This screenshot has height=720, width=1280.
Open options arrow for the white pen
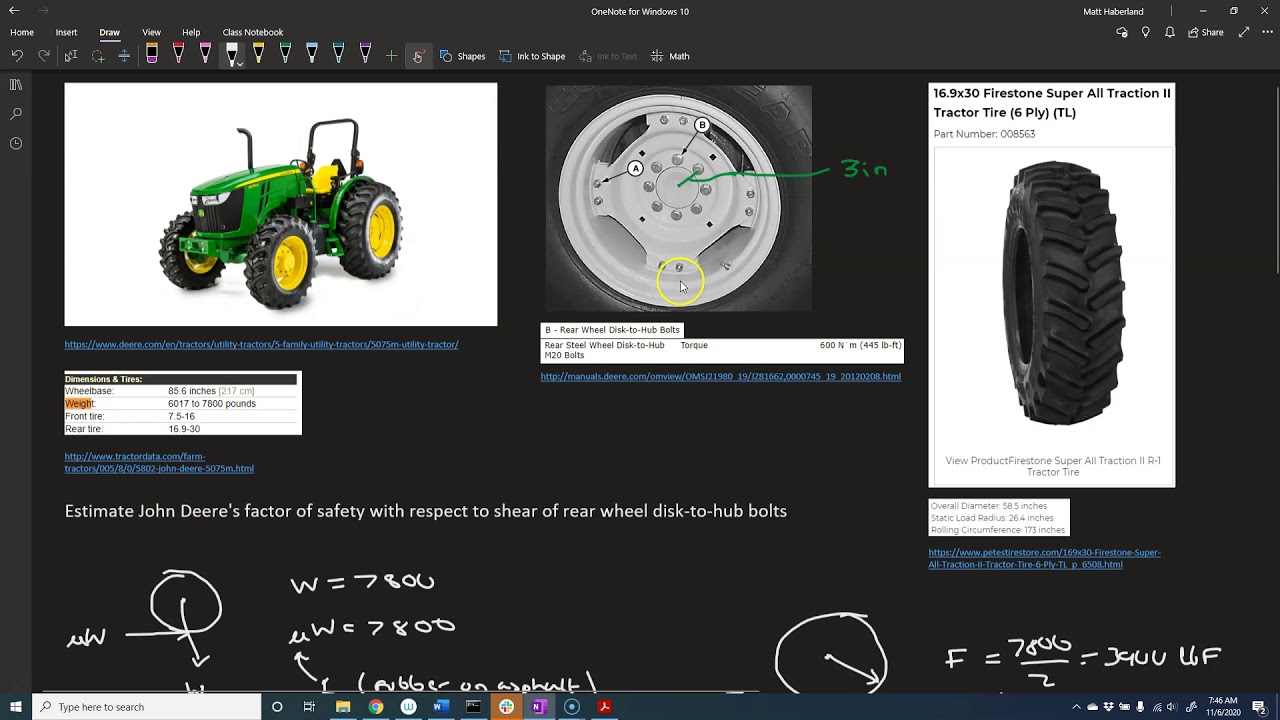(239, 65)
